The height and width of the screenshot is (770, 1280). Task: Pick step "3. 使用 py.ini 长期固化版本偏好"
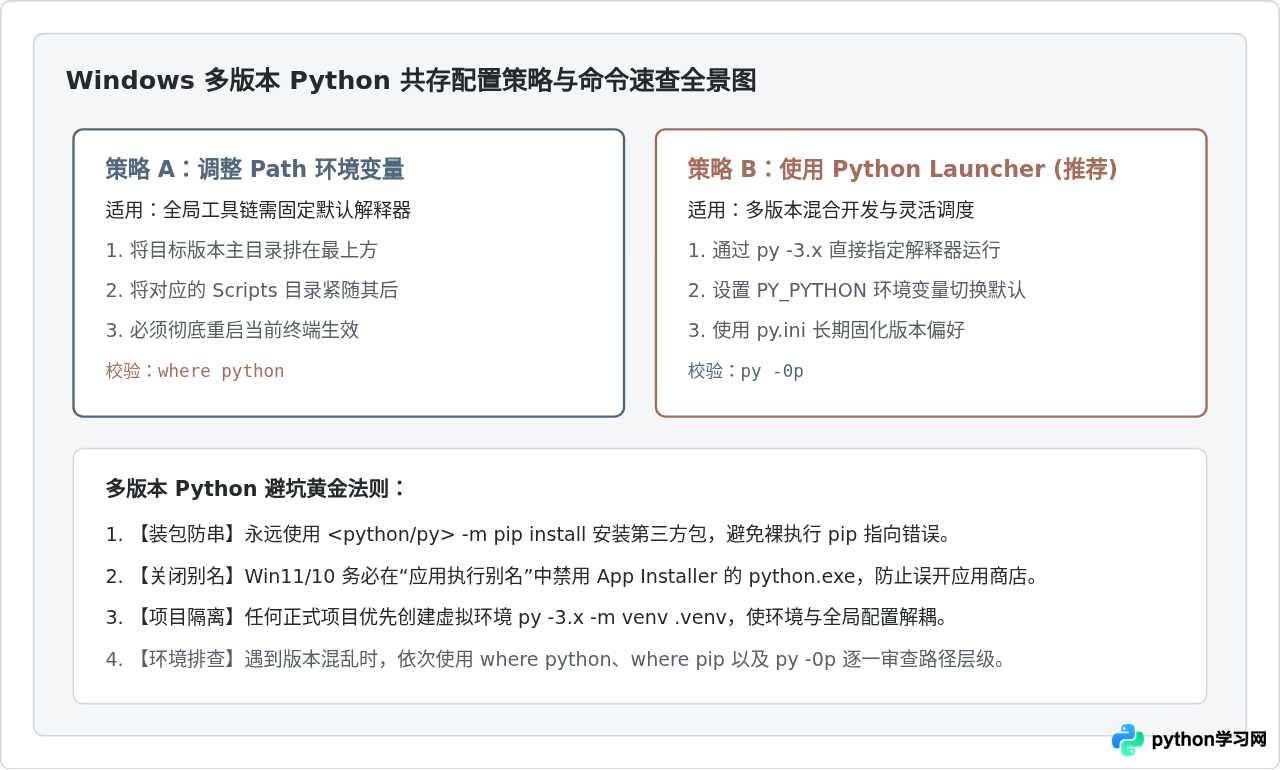pos(826,330)
